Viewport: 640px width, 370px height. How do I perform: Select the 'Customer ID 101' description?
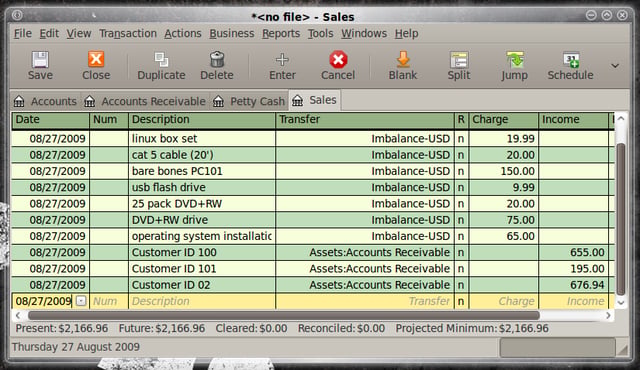(x=202, y=269)
